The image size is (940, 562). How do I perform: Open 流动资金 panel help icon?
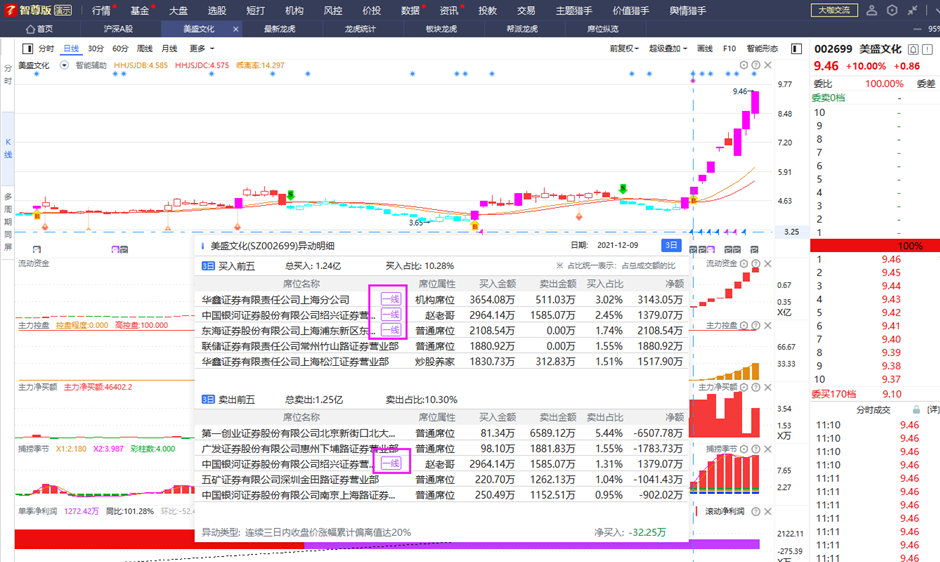[x=756, y=263]
